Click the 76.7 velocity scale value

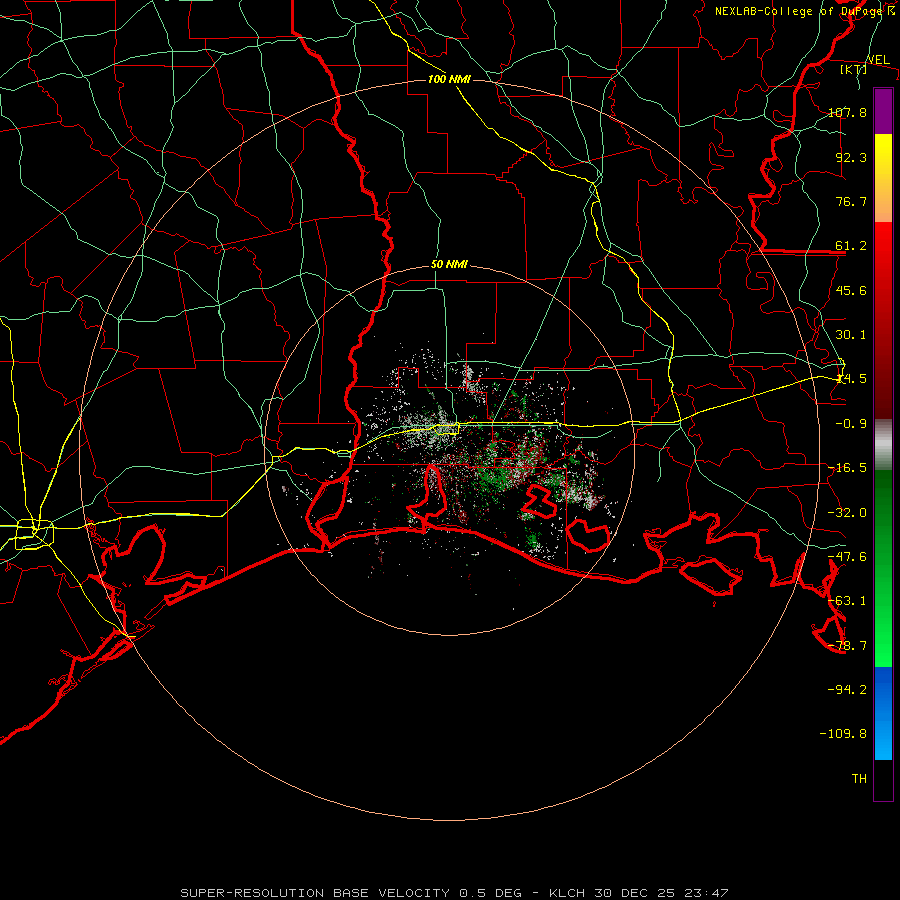click(x=851, y=201)
